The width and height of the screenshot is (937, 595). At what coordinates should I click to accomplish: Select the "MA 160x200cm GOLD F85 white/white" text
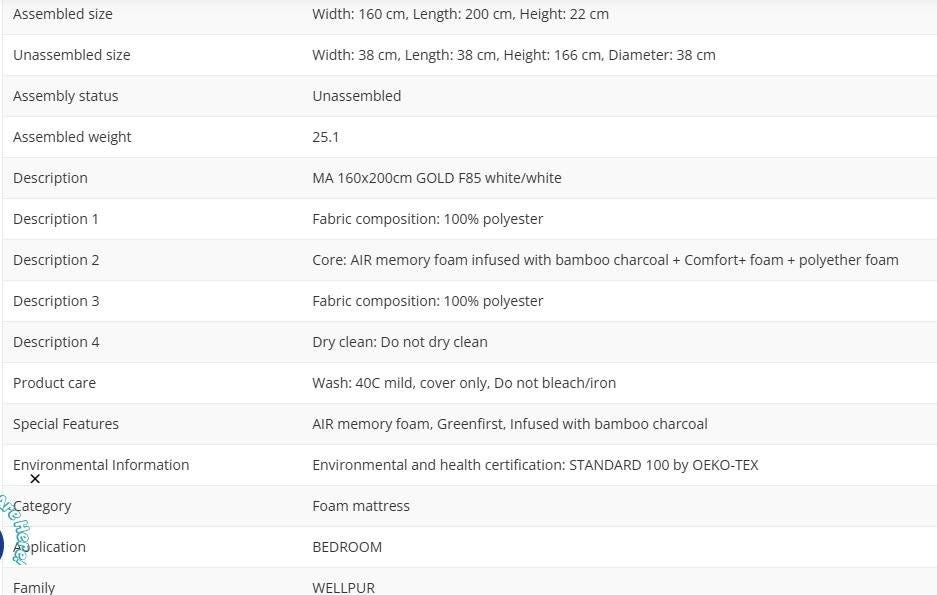tap(436, 178)
